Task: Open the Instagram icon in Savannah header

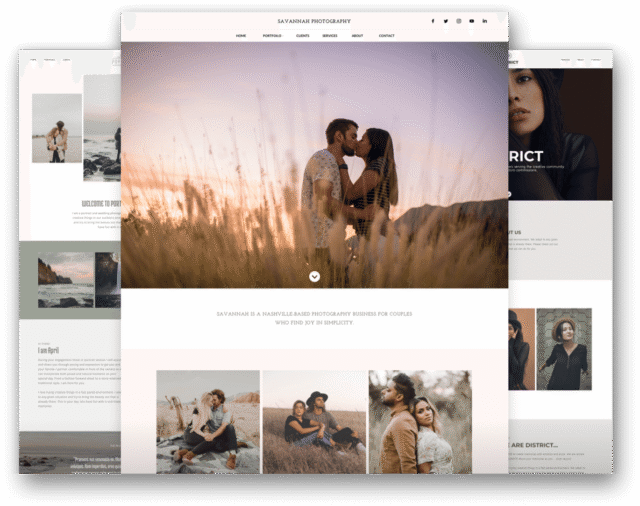Action: [459, 21]
